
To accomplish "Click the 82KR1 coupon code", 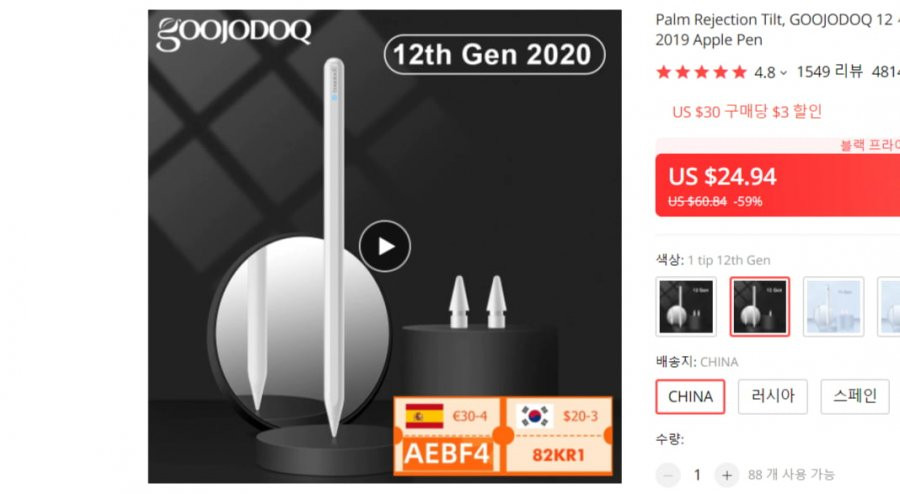I will click(558, 455).
